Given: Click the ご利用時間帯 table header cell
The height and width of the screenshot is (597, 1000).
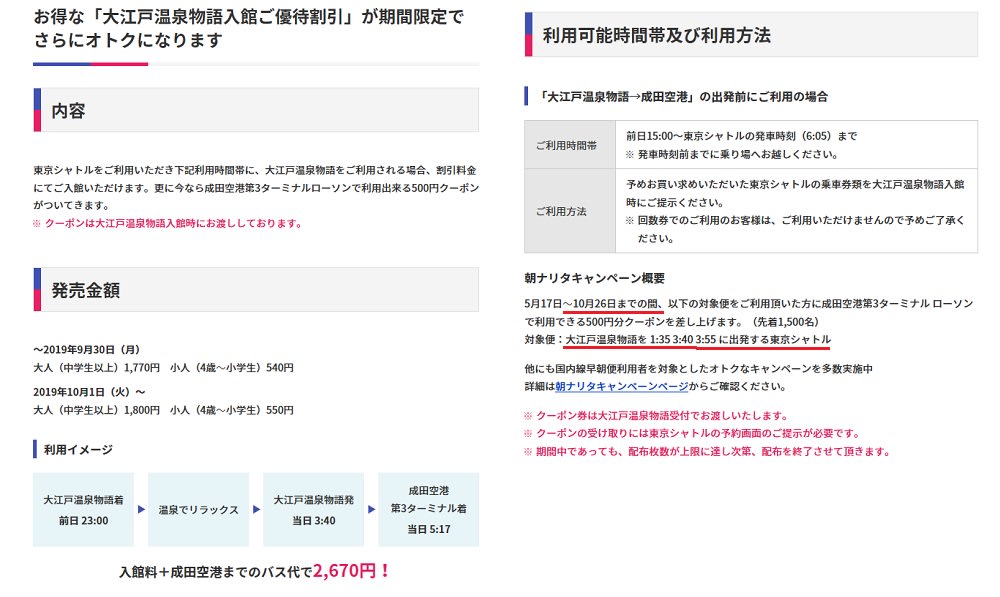Looking at the screenshot, I should [570, 145].
